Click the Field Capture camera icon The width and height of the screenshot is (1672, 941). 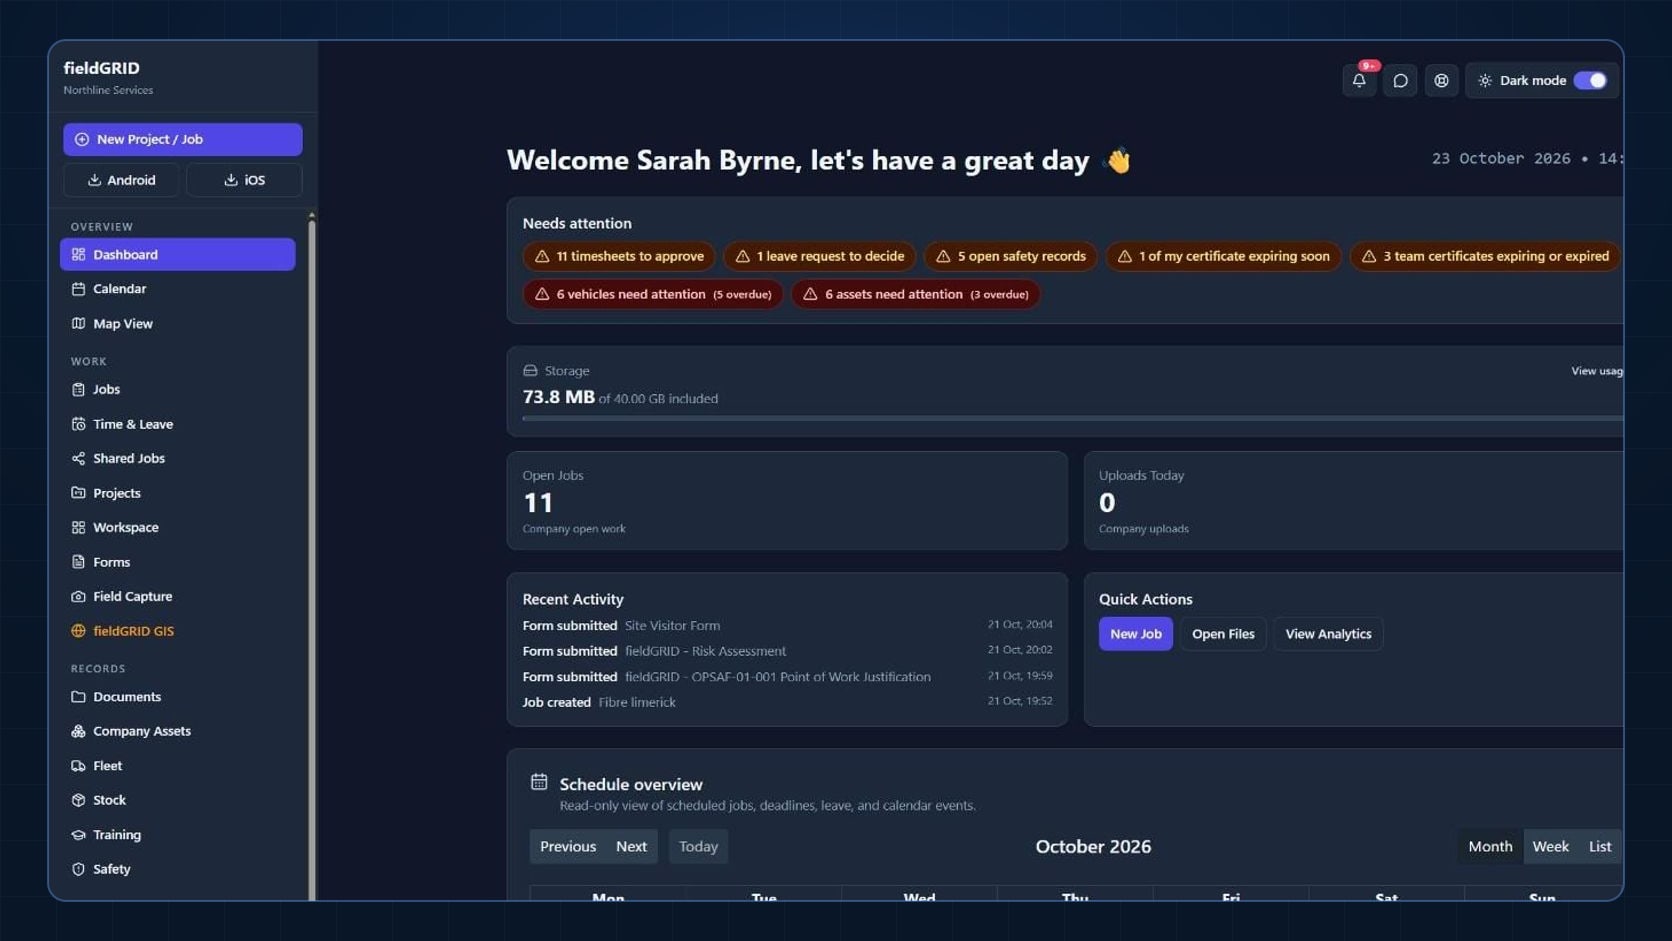tap(78, 597)
